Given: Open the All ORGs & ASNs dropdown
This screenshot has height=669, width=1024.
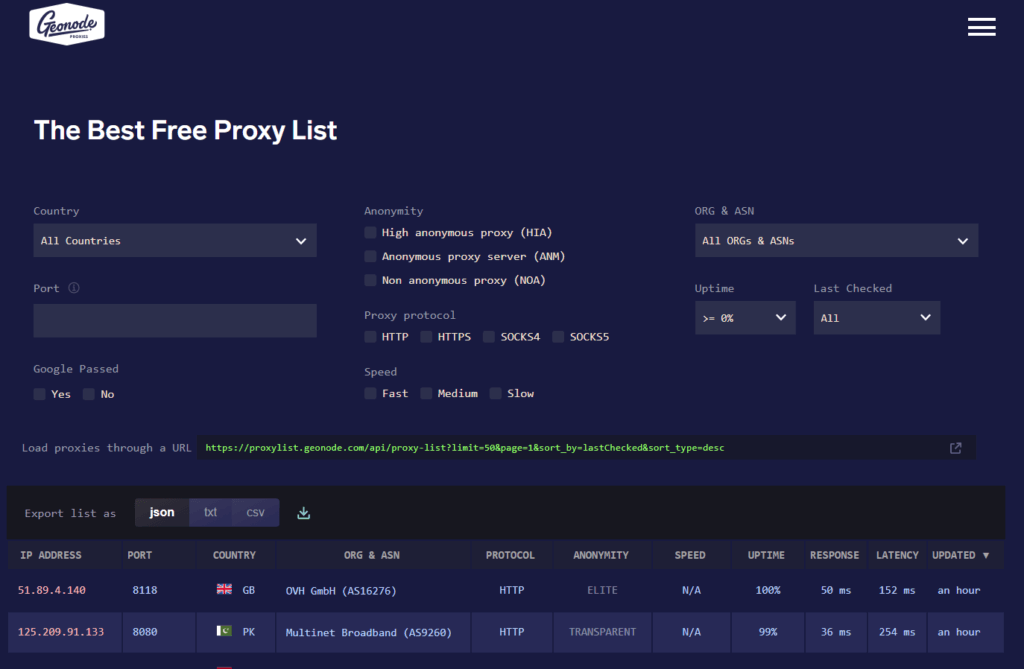Looking at the screenshot, I should coord(836,241).
